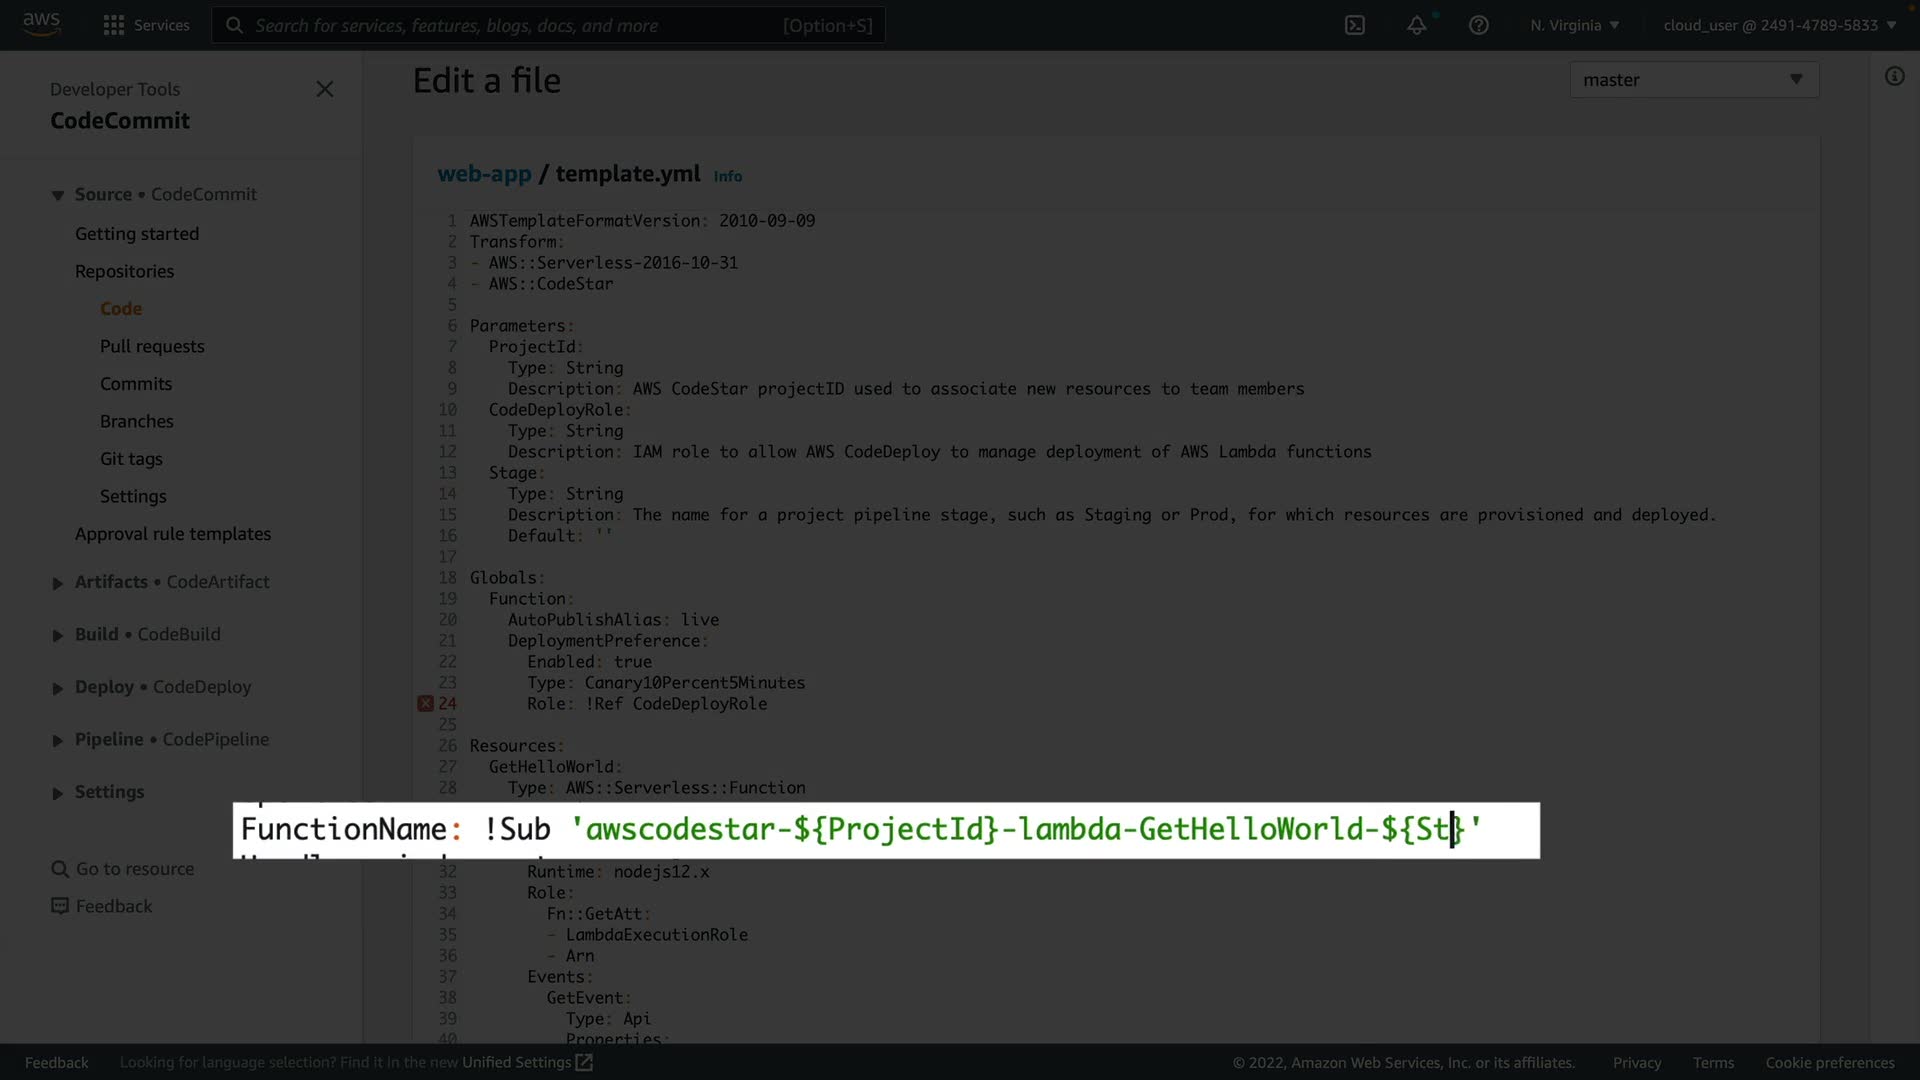Open the master branch dropdown
1920x1080 pixels.
(1693, 80)
